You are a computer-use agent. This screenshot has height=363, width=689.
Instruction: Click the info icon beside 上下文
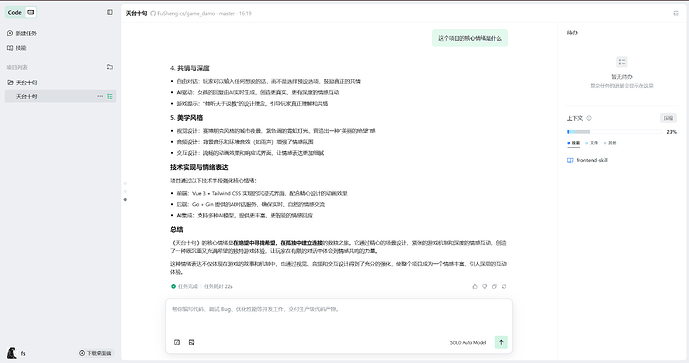pos(589,118)
